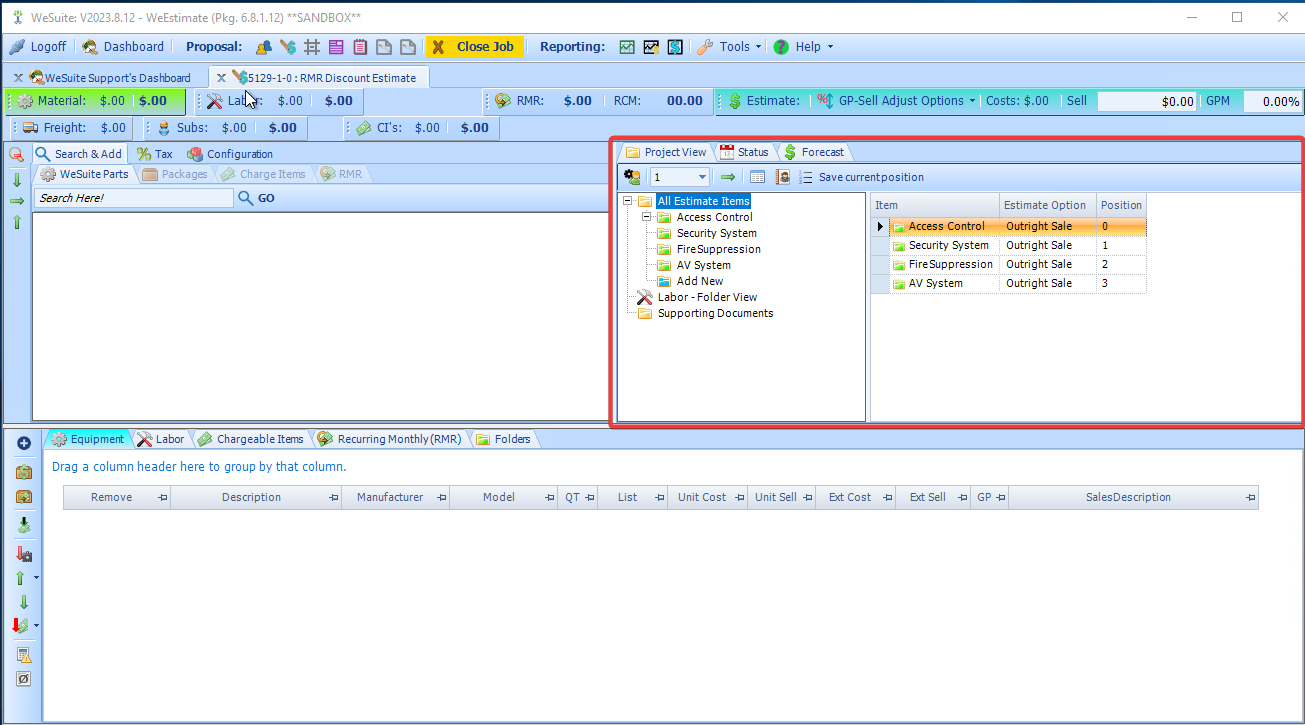Click the first reporting chart icon
1305x725 pixels.
point(627,47)
